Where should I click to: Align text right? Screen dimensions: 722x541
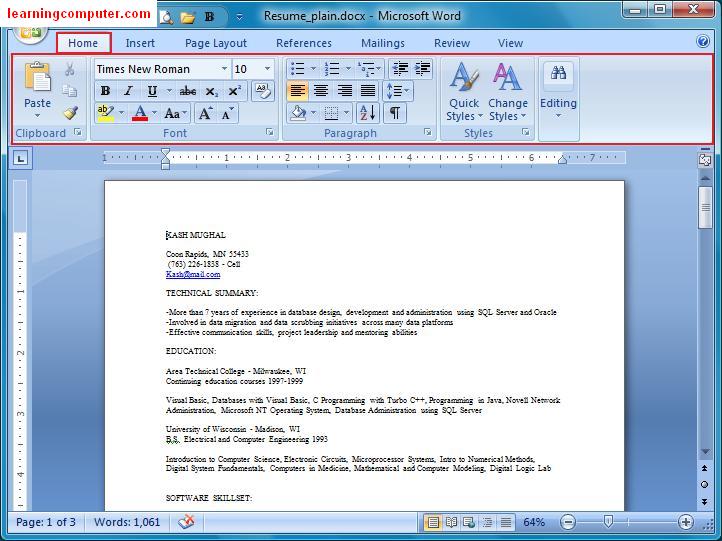344,91
